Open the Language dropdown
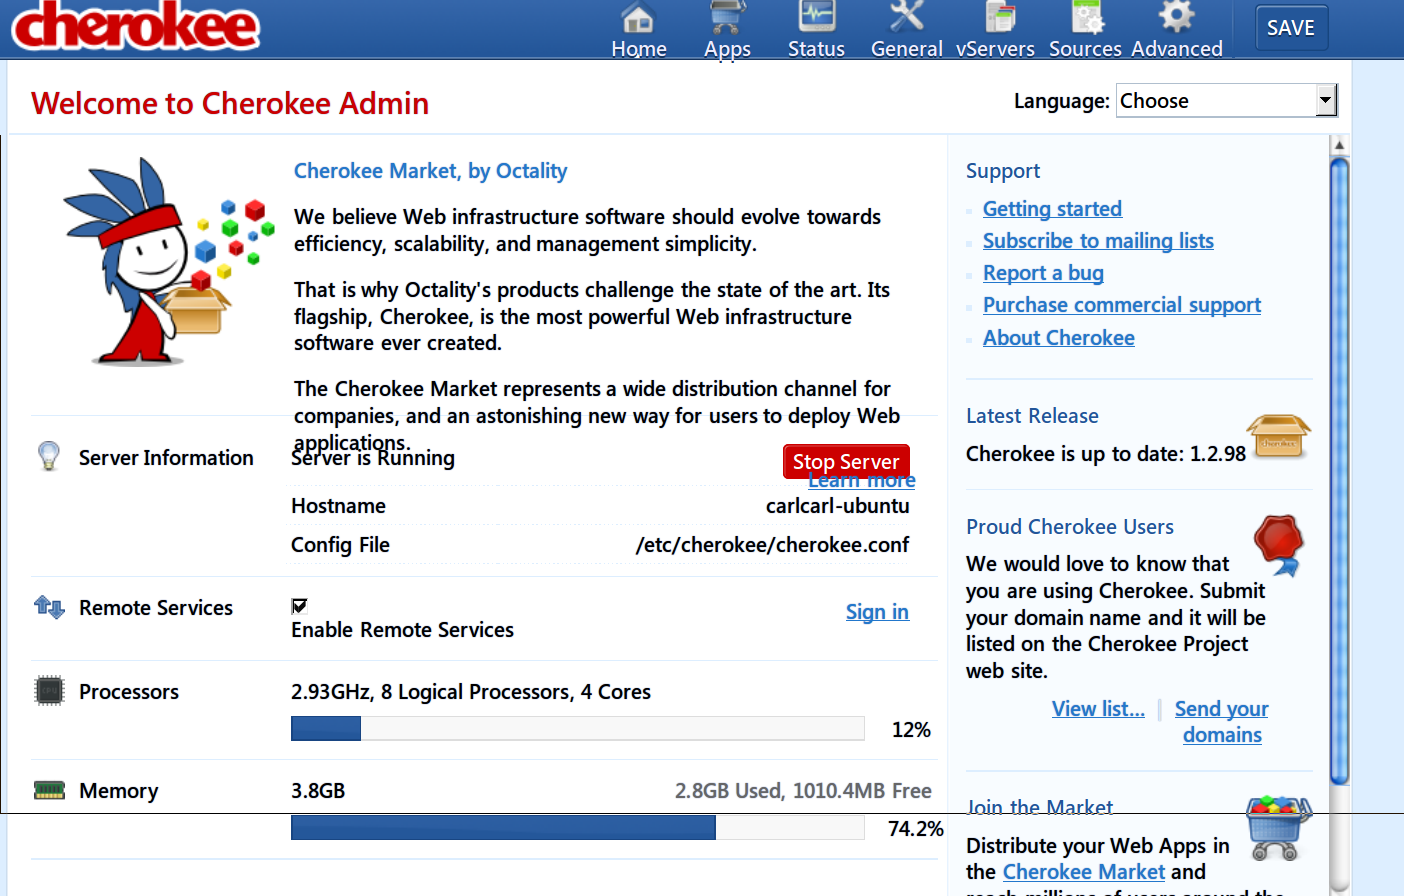Image resolution: width=1404 pixels, height=896 pixels. point(1227,100)
